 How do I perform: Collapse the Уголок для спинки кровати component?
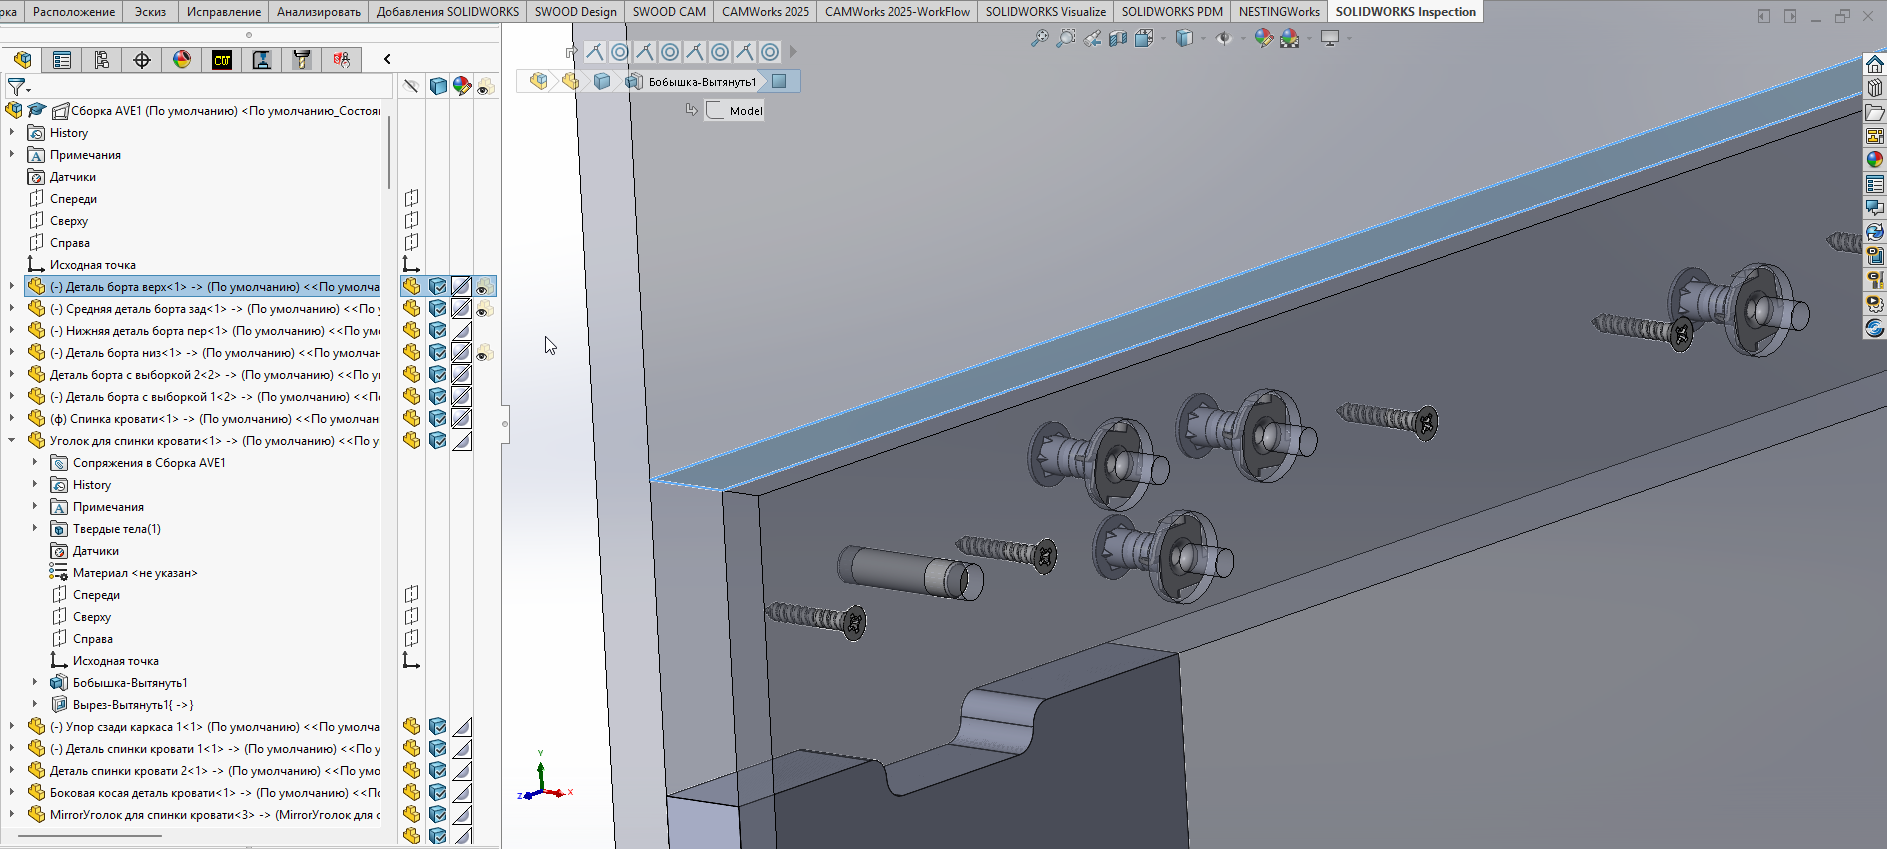(x=12, y=441)
